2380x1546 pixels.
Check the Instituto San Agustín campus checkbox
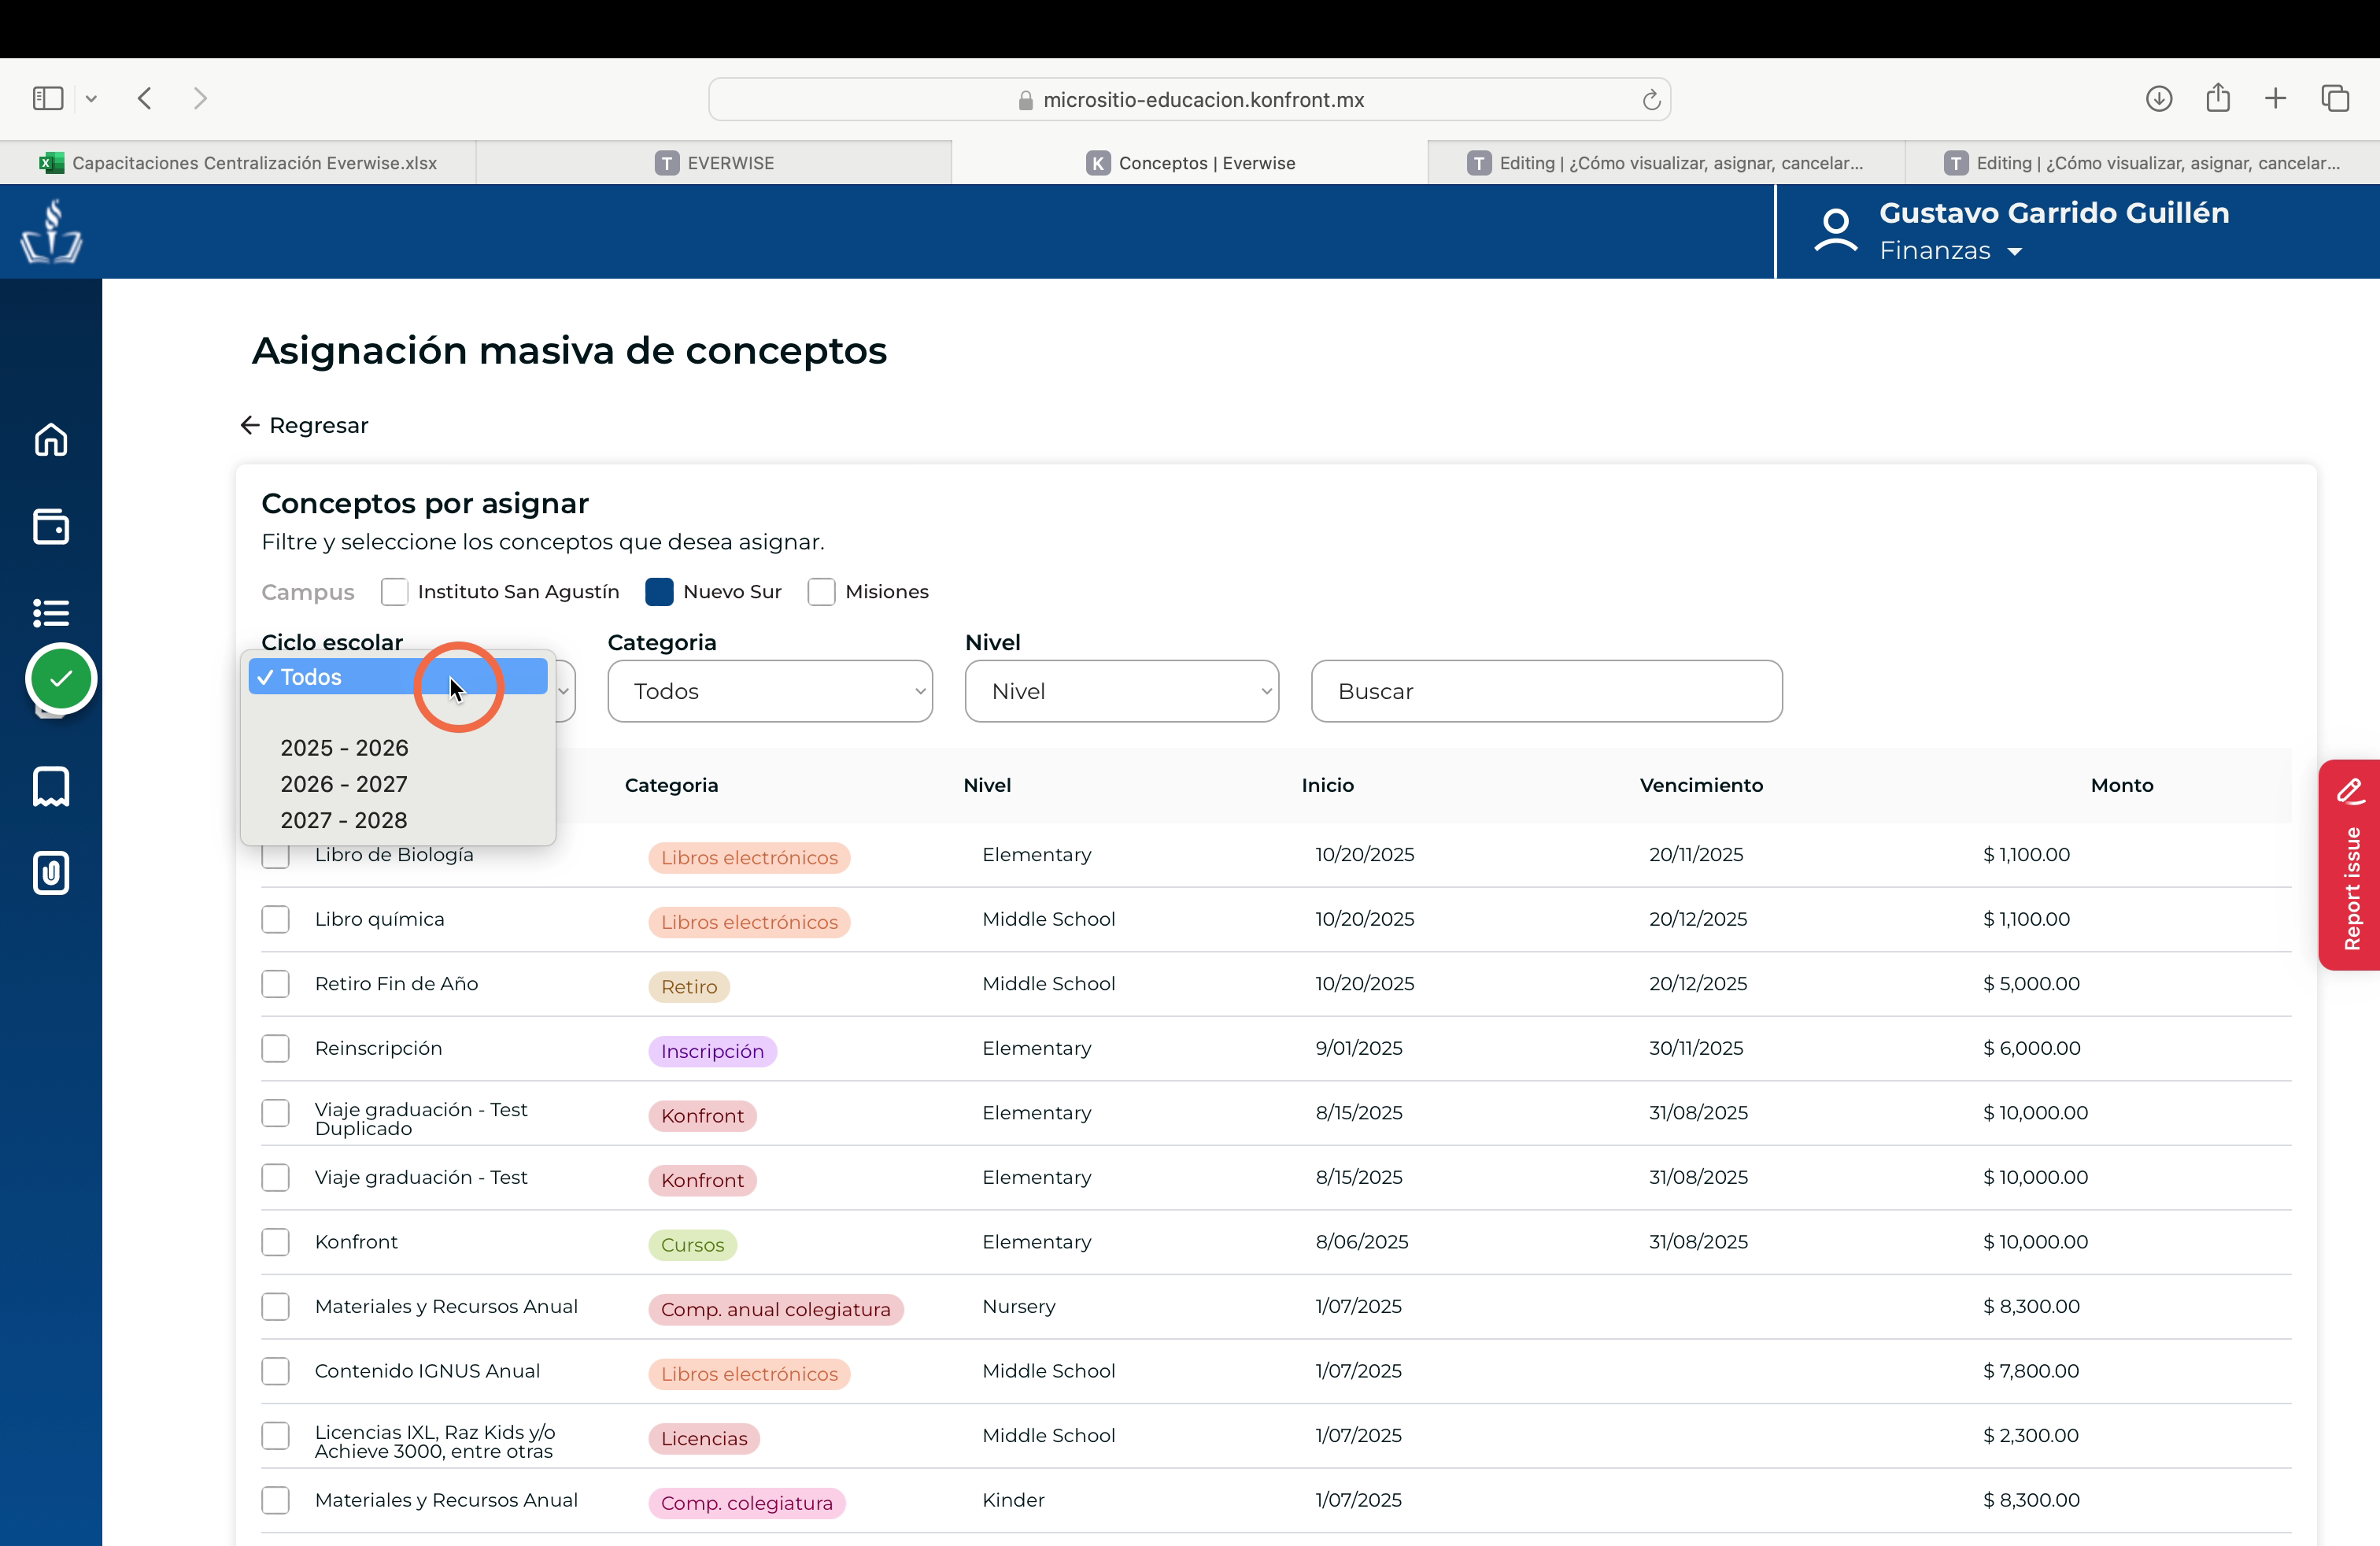(394, 592)
